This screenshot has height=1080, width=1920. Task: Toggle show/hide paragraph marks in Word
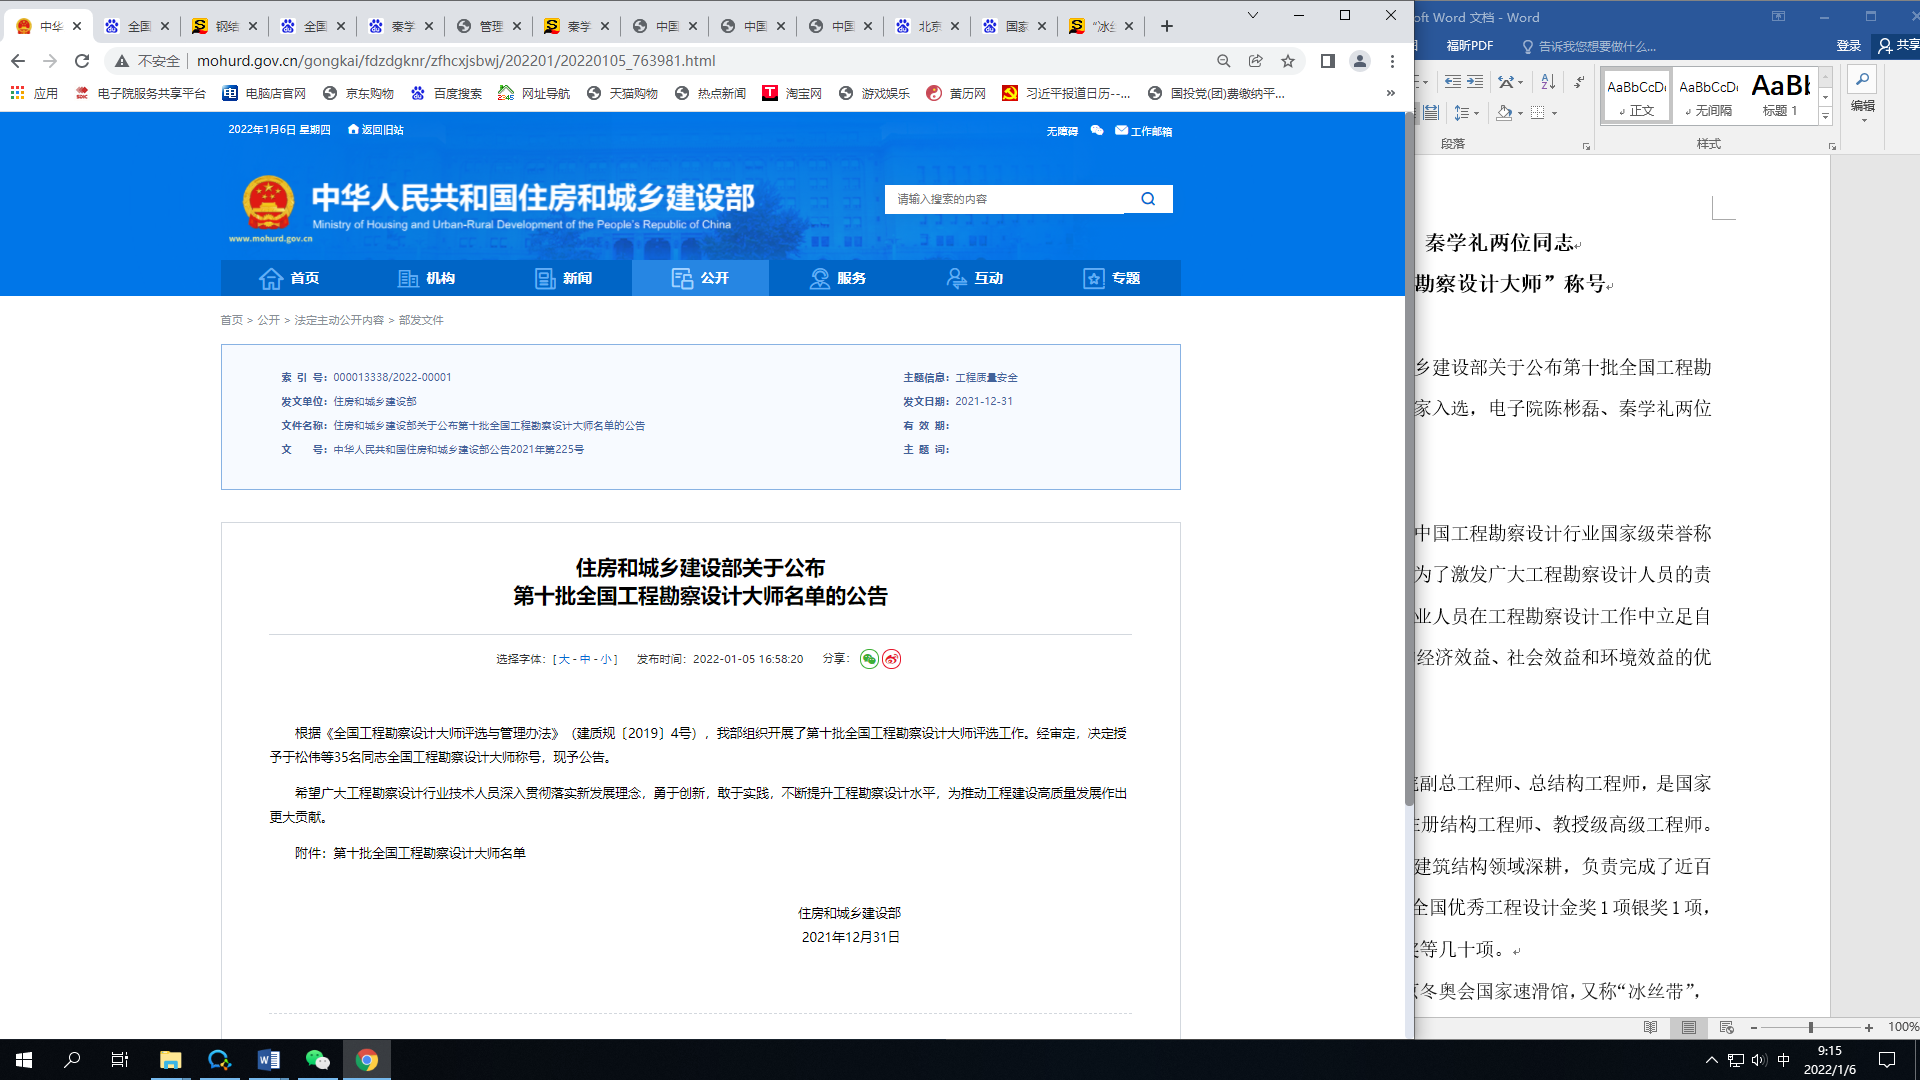(x=1579, y=82)
